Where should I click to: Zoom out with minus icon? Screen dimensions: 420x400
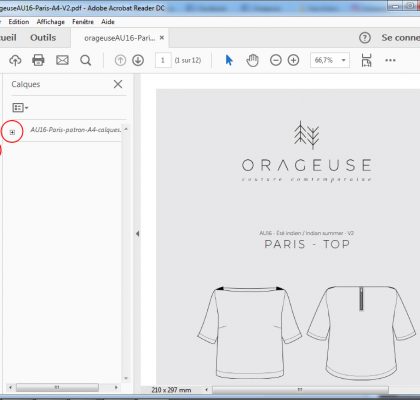click(276, 60)
